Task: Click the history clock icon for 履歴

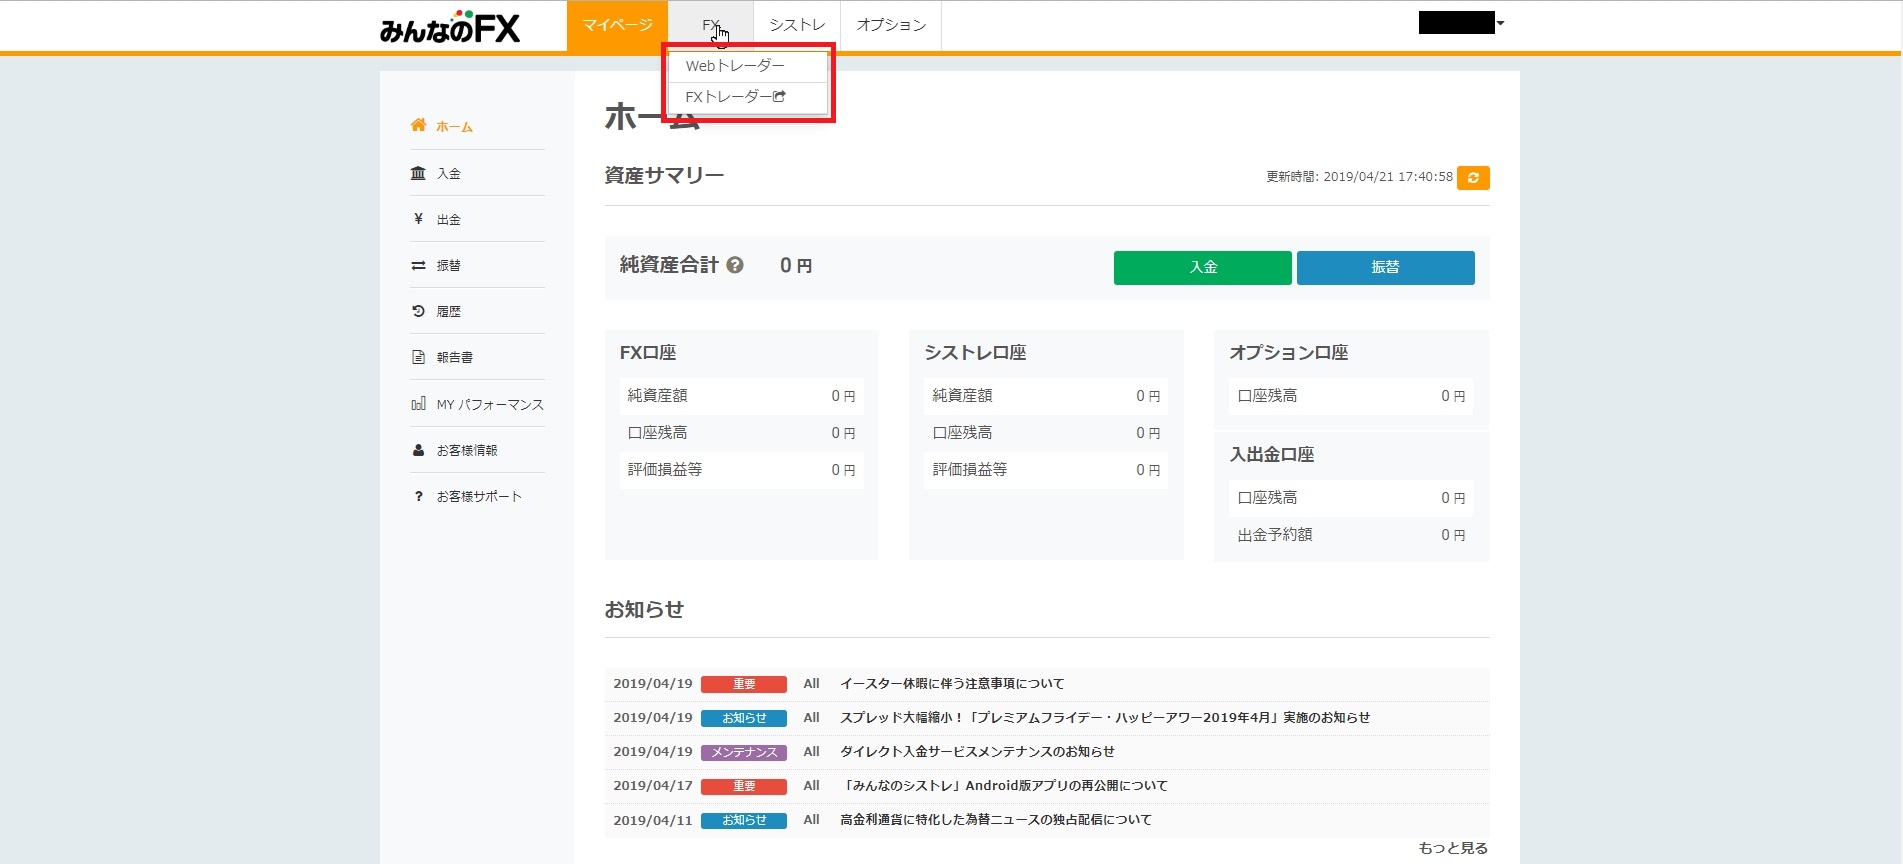Action: tap(418, 311)
